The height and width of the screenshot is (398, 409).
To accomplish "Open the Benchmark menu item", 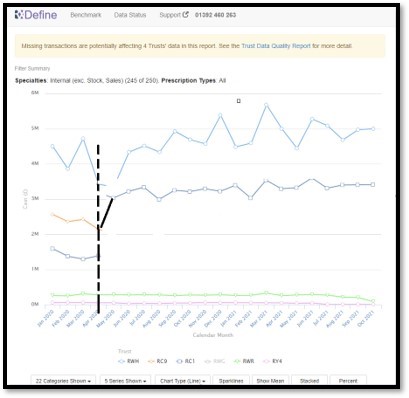I will (86, 15).
